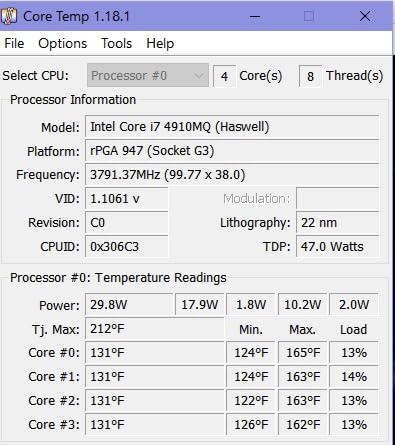Click the 1.8W power reading
The height and width of the screenshot is (445, 395).
[251, 304]
